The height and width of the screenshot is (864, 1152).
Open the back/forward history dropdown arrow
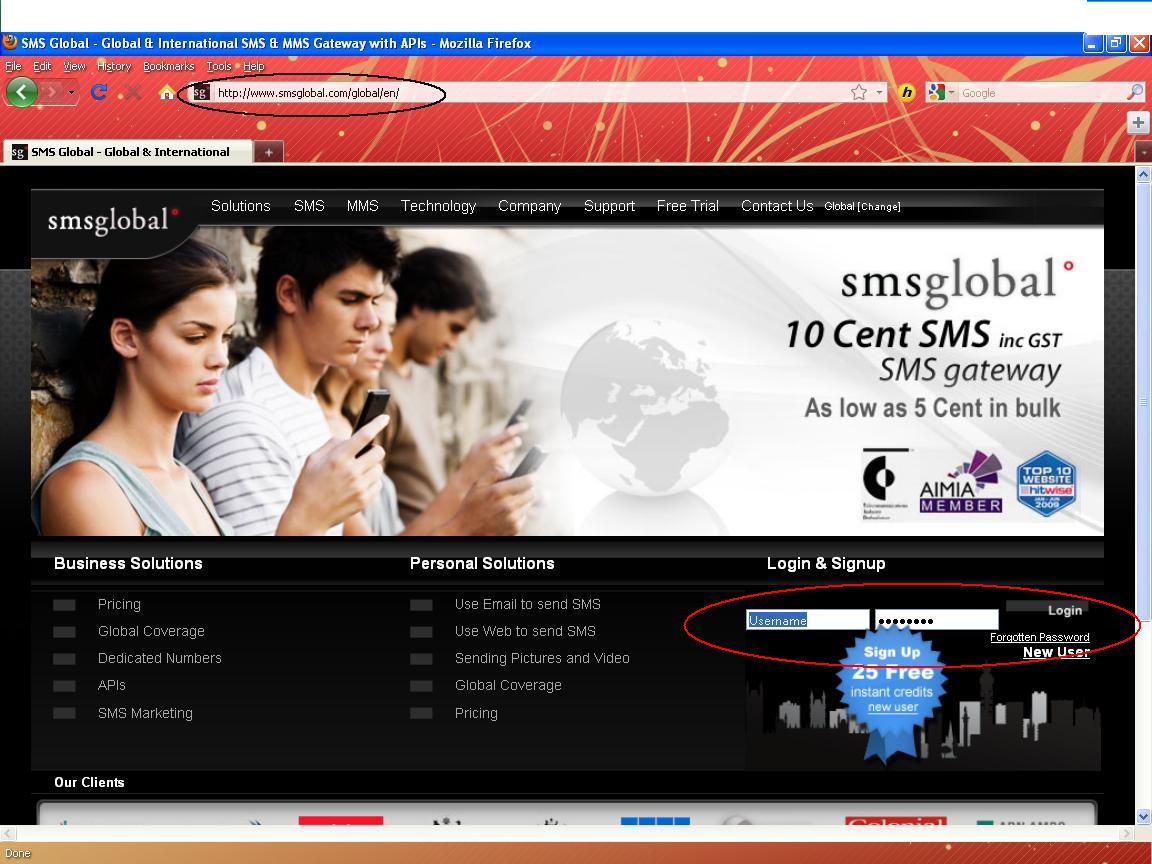pos(71,93)
